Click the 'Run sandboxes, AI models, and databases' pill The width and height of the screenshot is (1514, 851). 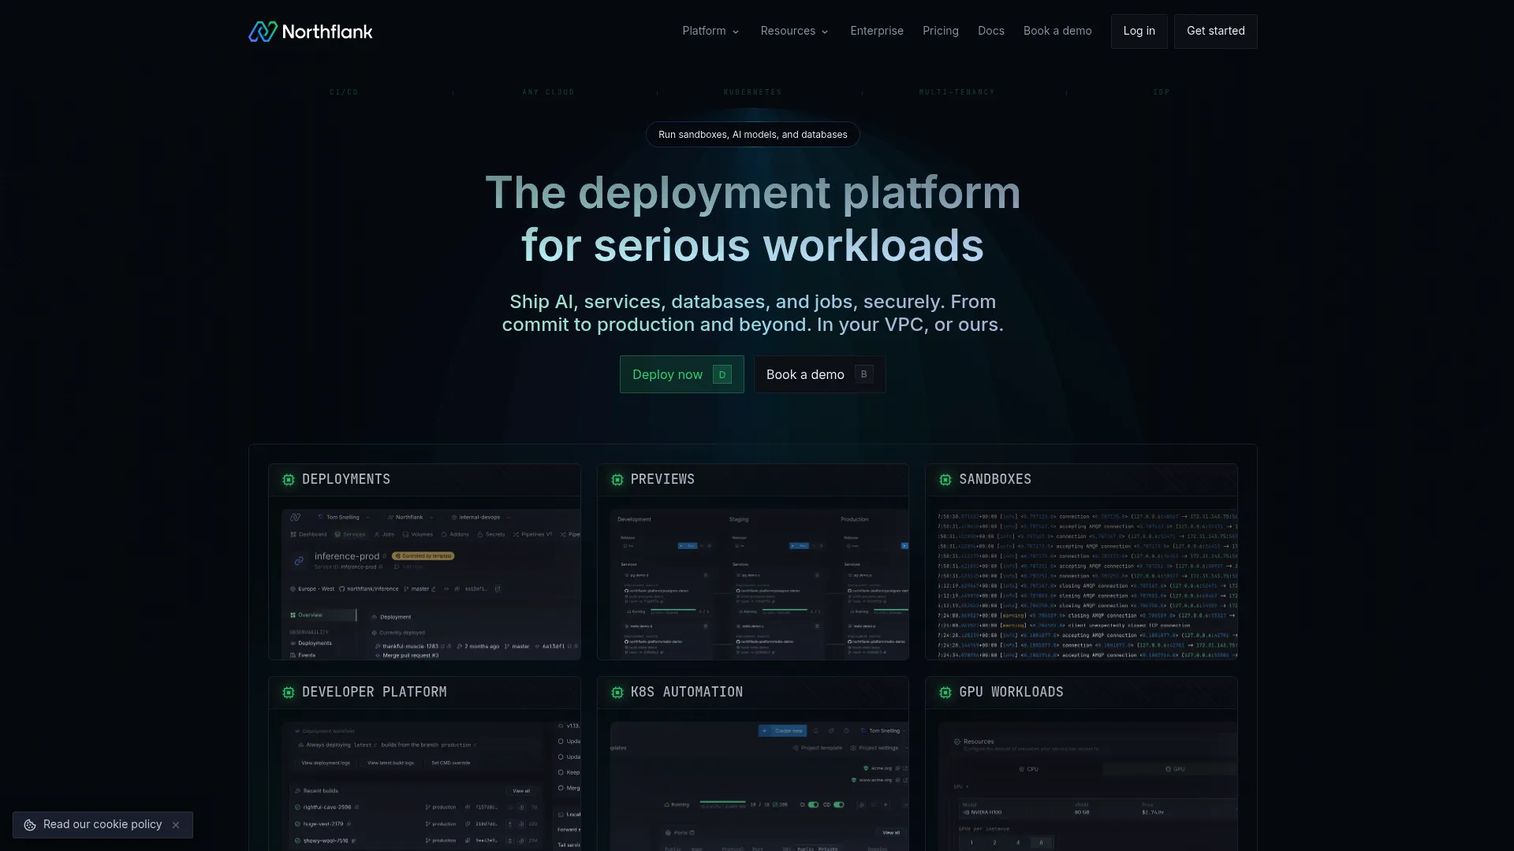click(x=753, y=134)
